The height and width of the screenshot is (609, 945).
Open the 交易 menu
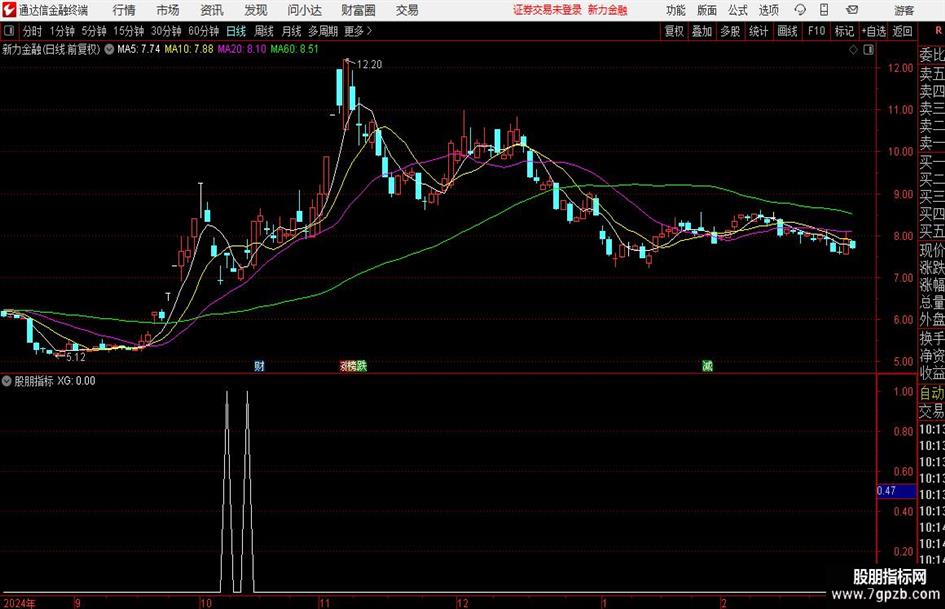point(407,10)
